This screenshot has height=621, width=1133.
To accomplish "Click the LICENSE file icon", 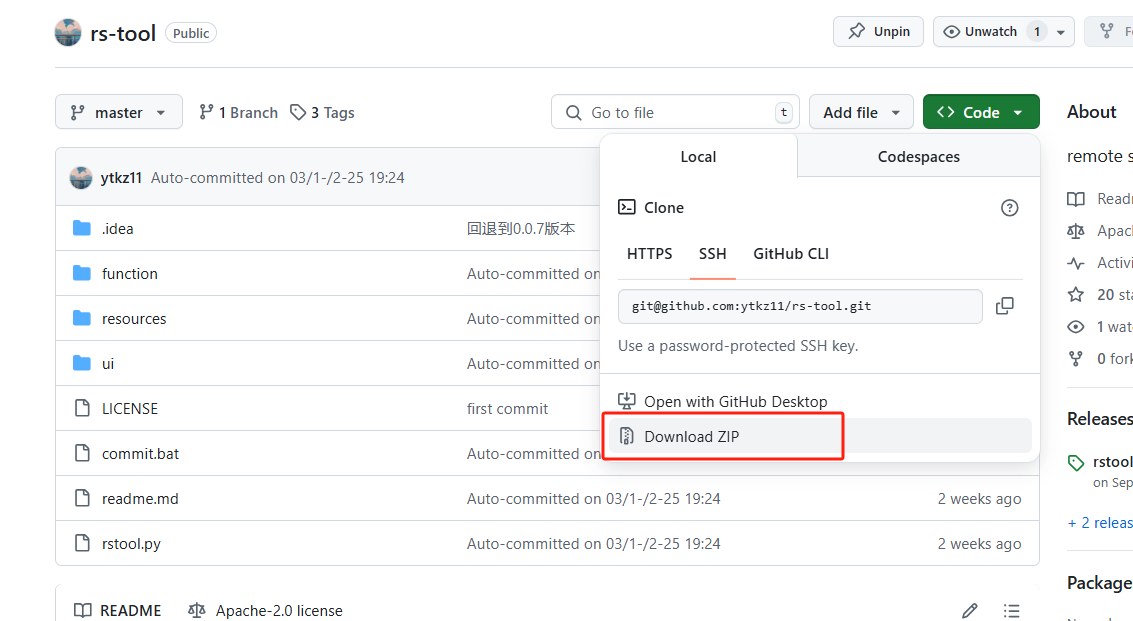I will point(82,408).
